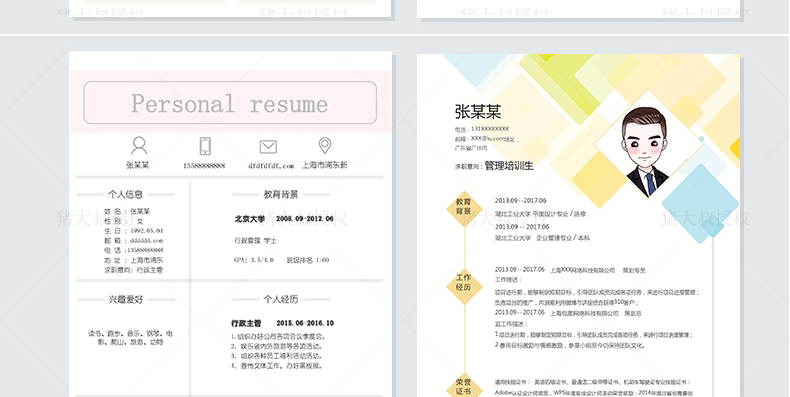Viewport: 790px width, 397px height.
Task: Click the 性别: 女 line
Action: [x=124, y=221]
